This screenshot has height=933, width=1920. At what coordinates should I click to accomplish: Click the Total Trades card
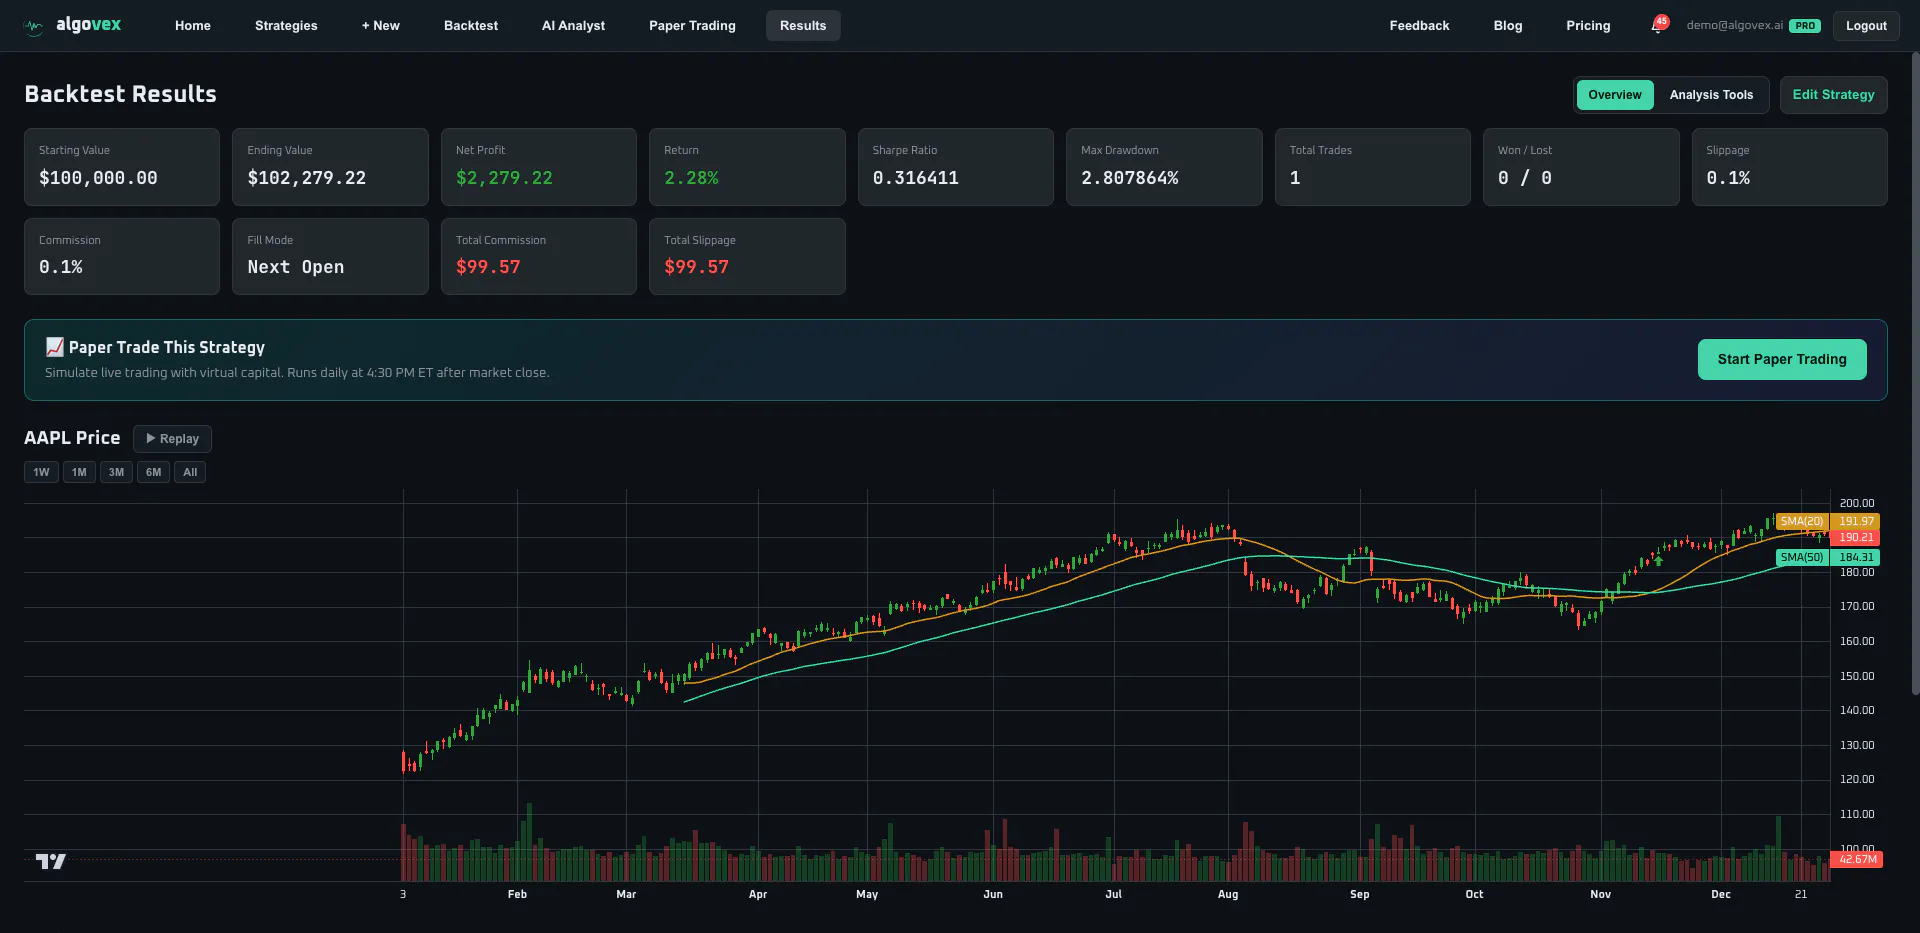point(1372,167)
